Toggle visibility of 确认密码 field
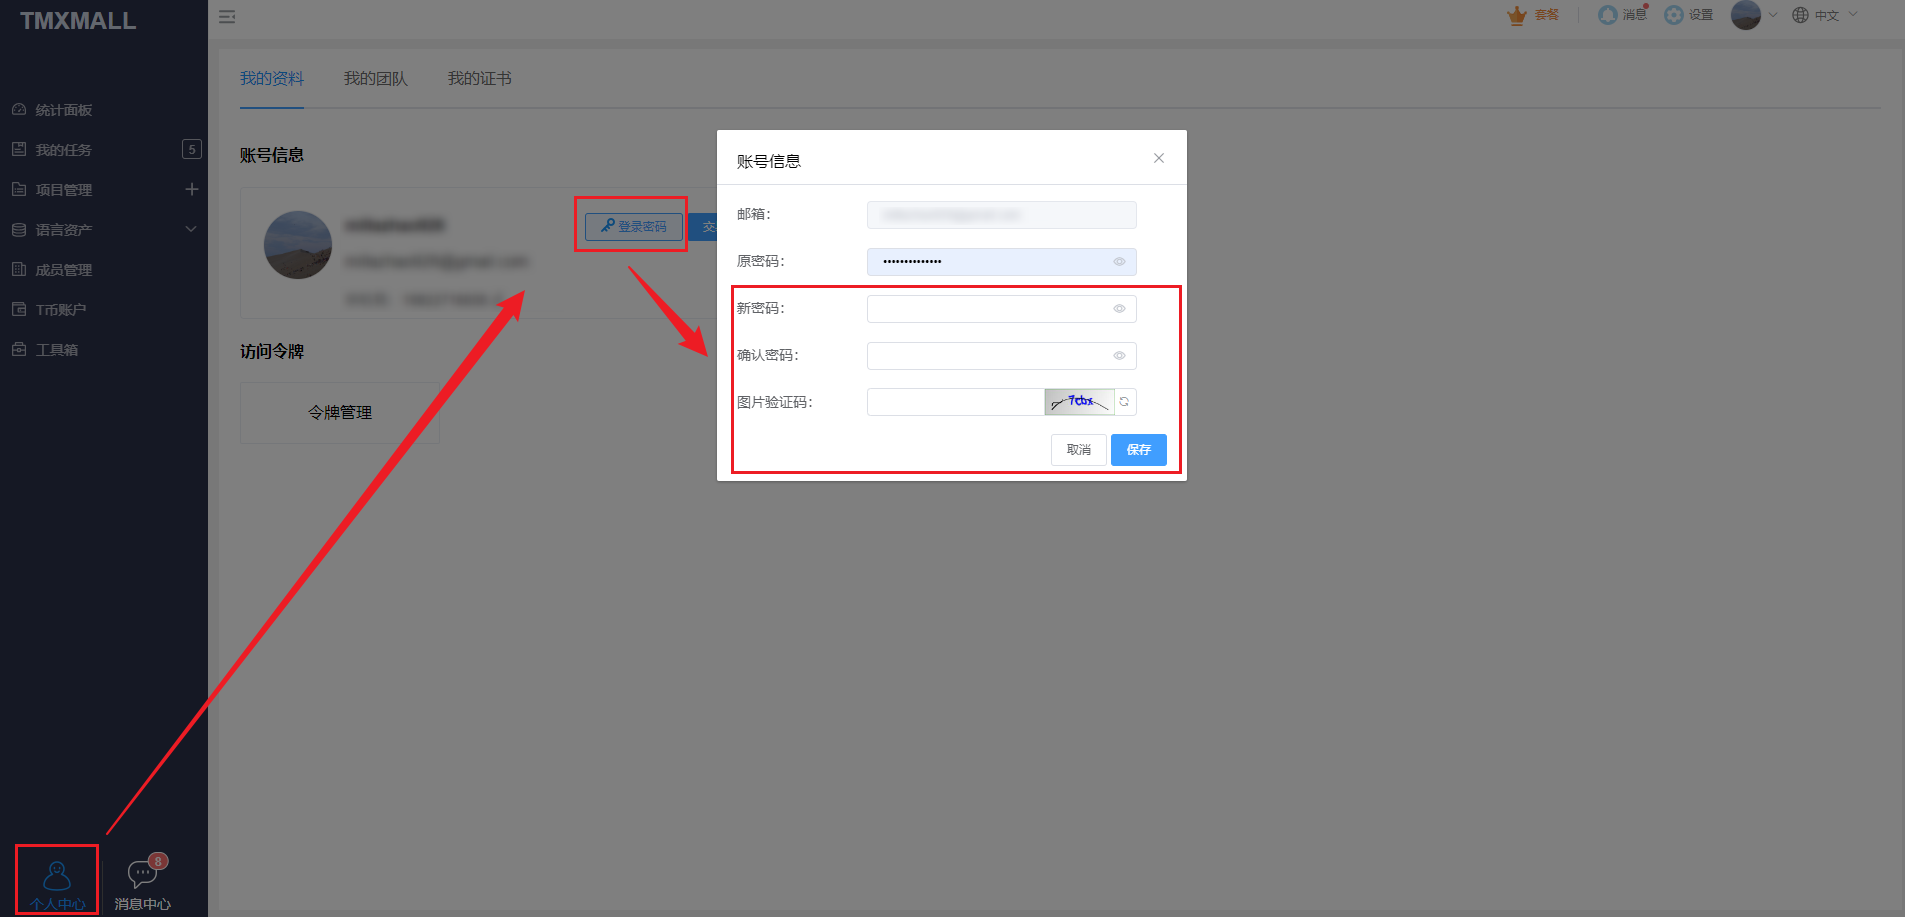This screenshot has width=1905, height=917. click(1119, 356)
